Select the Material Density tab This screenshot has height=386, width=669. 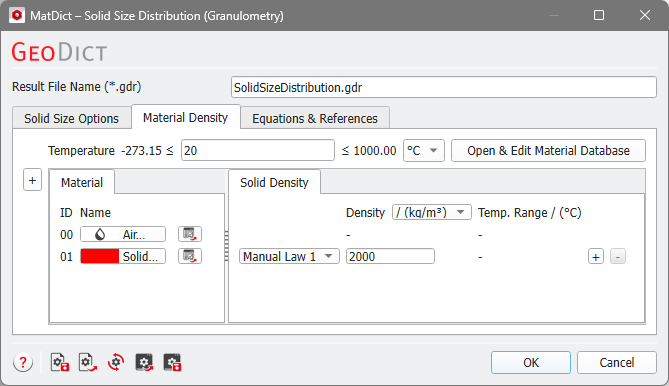(x=186, y=117)
